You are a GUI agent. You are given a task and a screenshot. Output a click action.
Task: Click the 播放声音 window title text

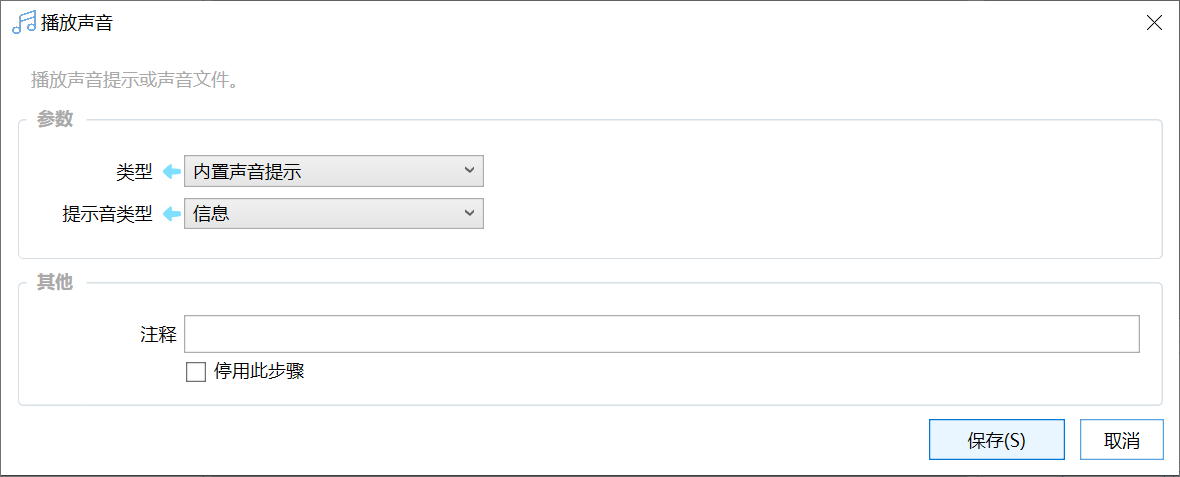[77, 23]
